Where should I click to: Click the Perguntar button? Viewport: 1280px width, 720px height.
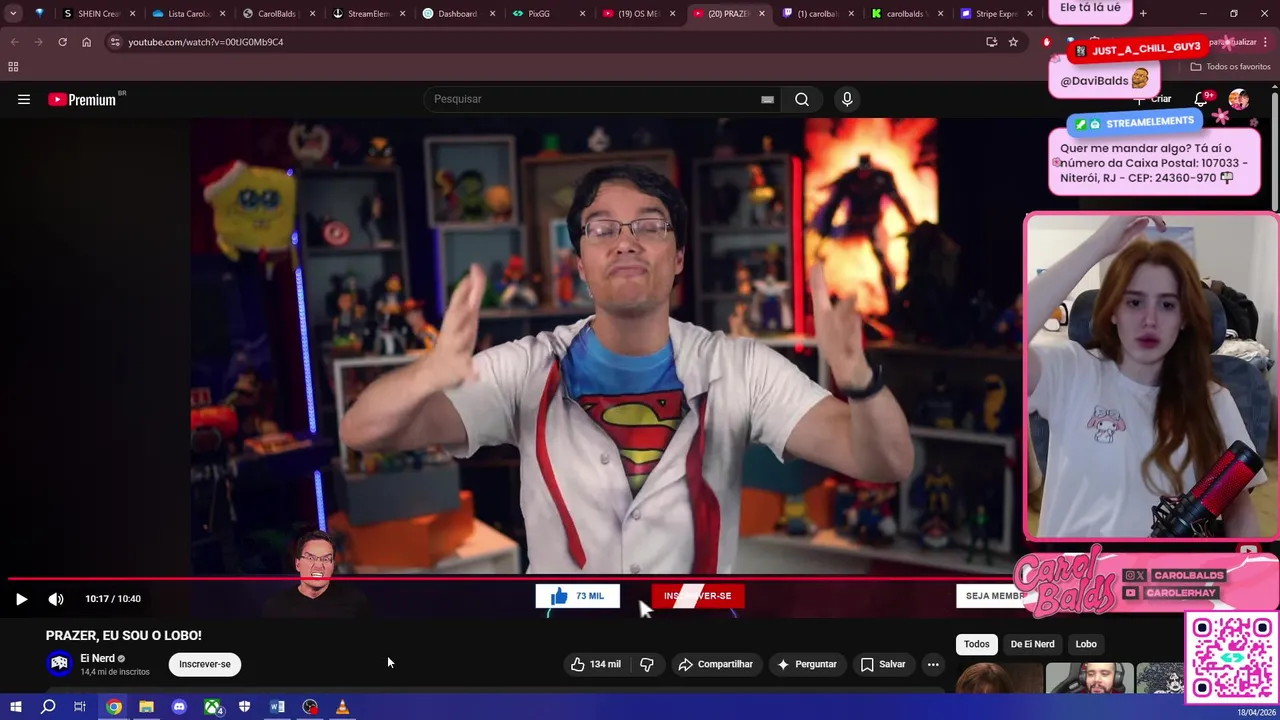pyautogui.click(x=806, y=664)
